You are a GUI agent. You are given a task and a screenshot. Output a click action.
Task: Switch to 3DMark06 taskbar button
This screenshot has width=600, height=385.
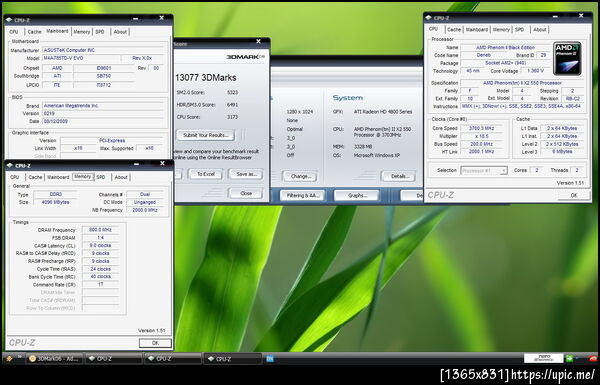54,359
